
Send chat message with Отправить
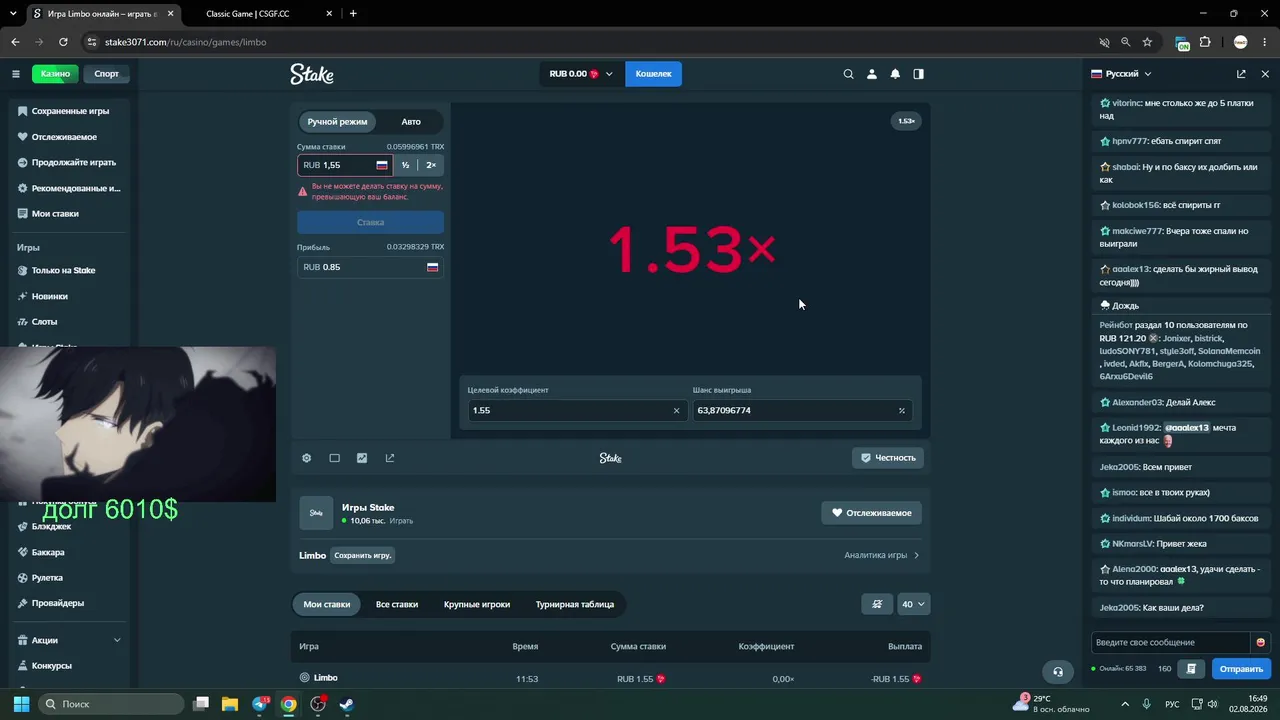tap(1241, 669)
